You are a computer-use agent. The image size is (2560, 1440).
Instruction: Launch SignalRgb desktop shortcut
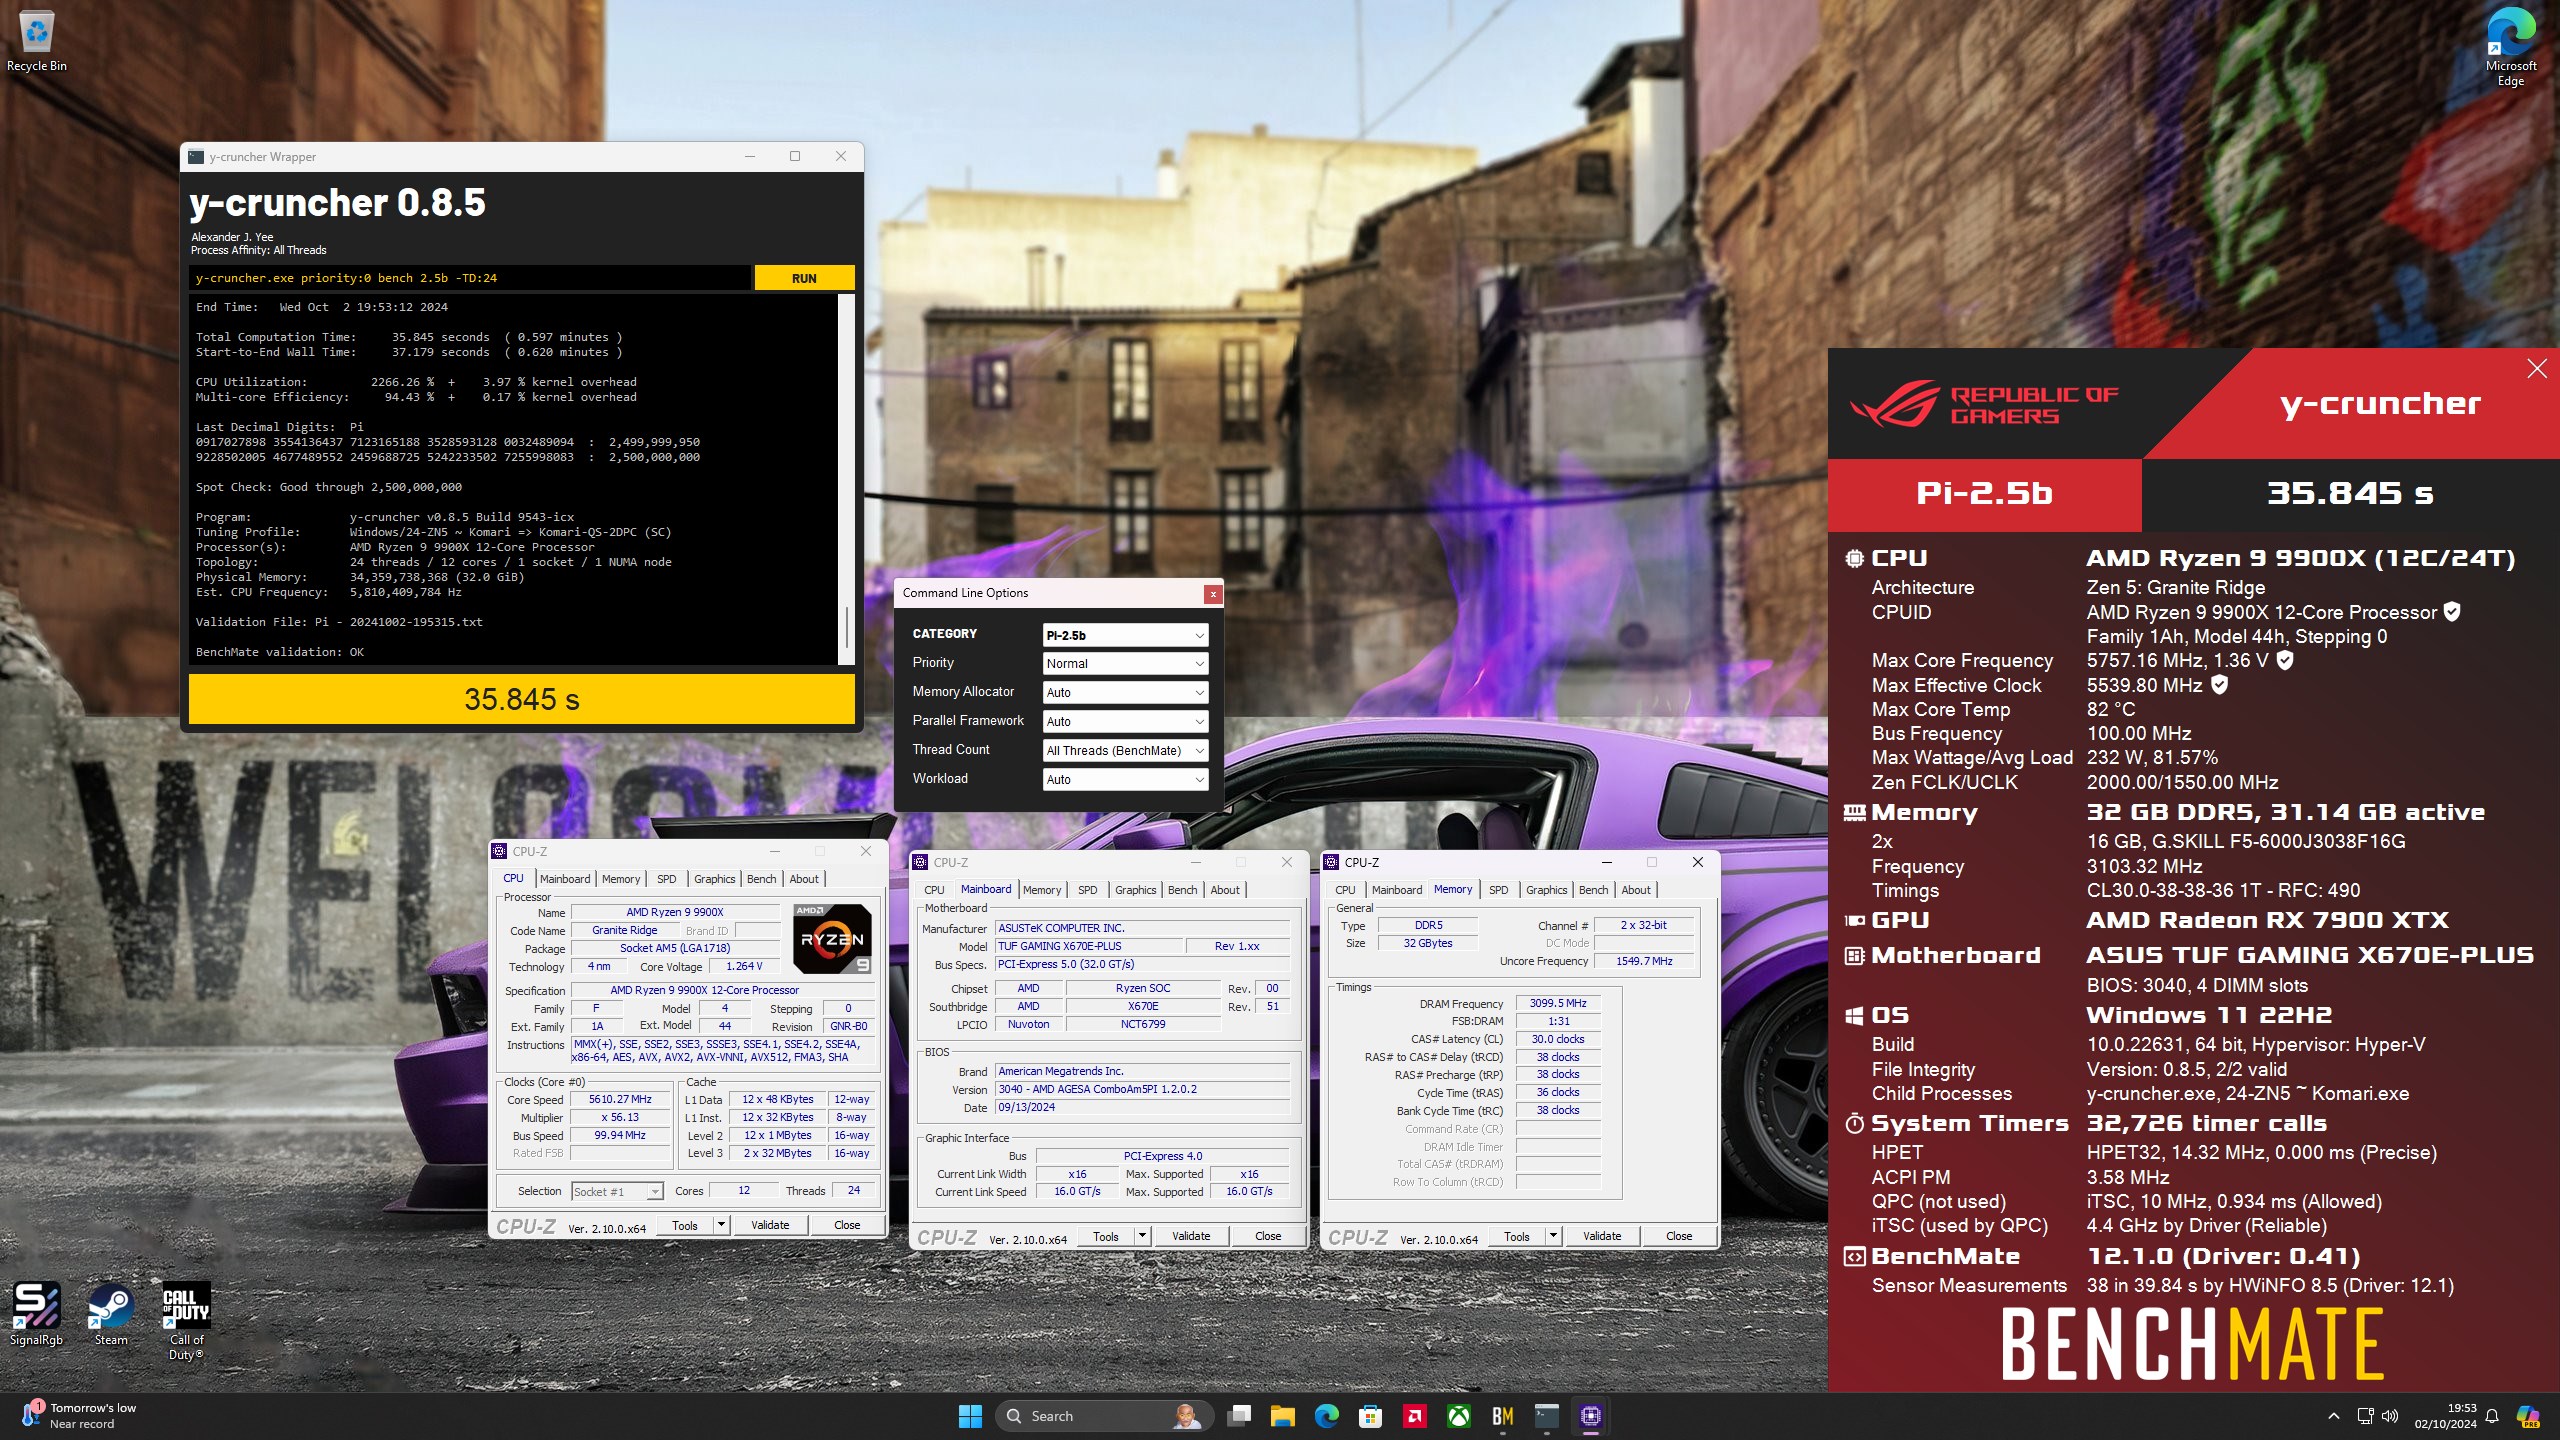[36, 1314]
